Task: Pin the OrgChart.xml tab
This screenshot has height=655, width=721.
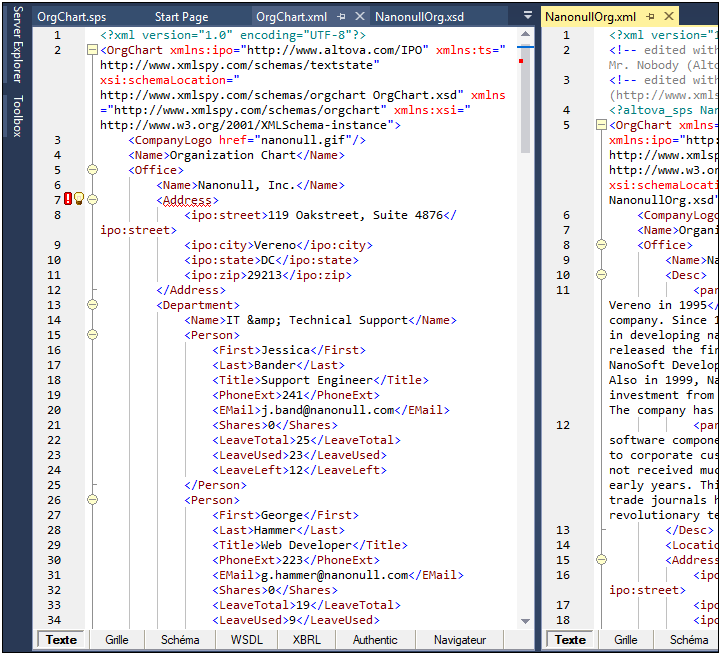Action: point(342,17)
